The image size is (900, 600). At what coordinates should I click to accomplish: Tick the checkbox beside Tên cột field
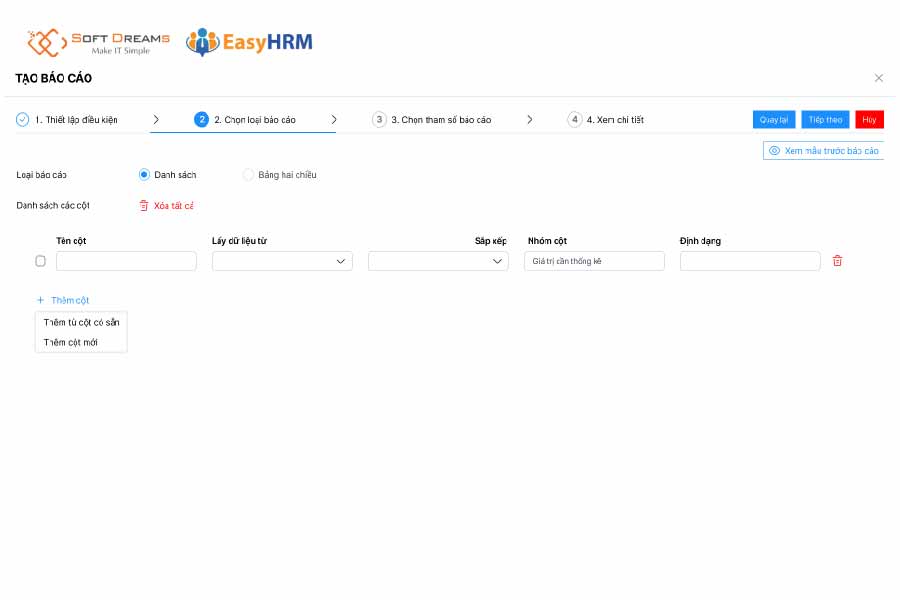41,261
